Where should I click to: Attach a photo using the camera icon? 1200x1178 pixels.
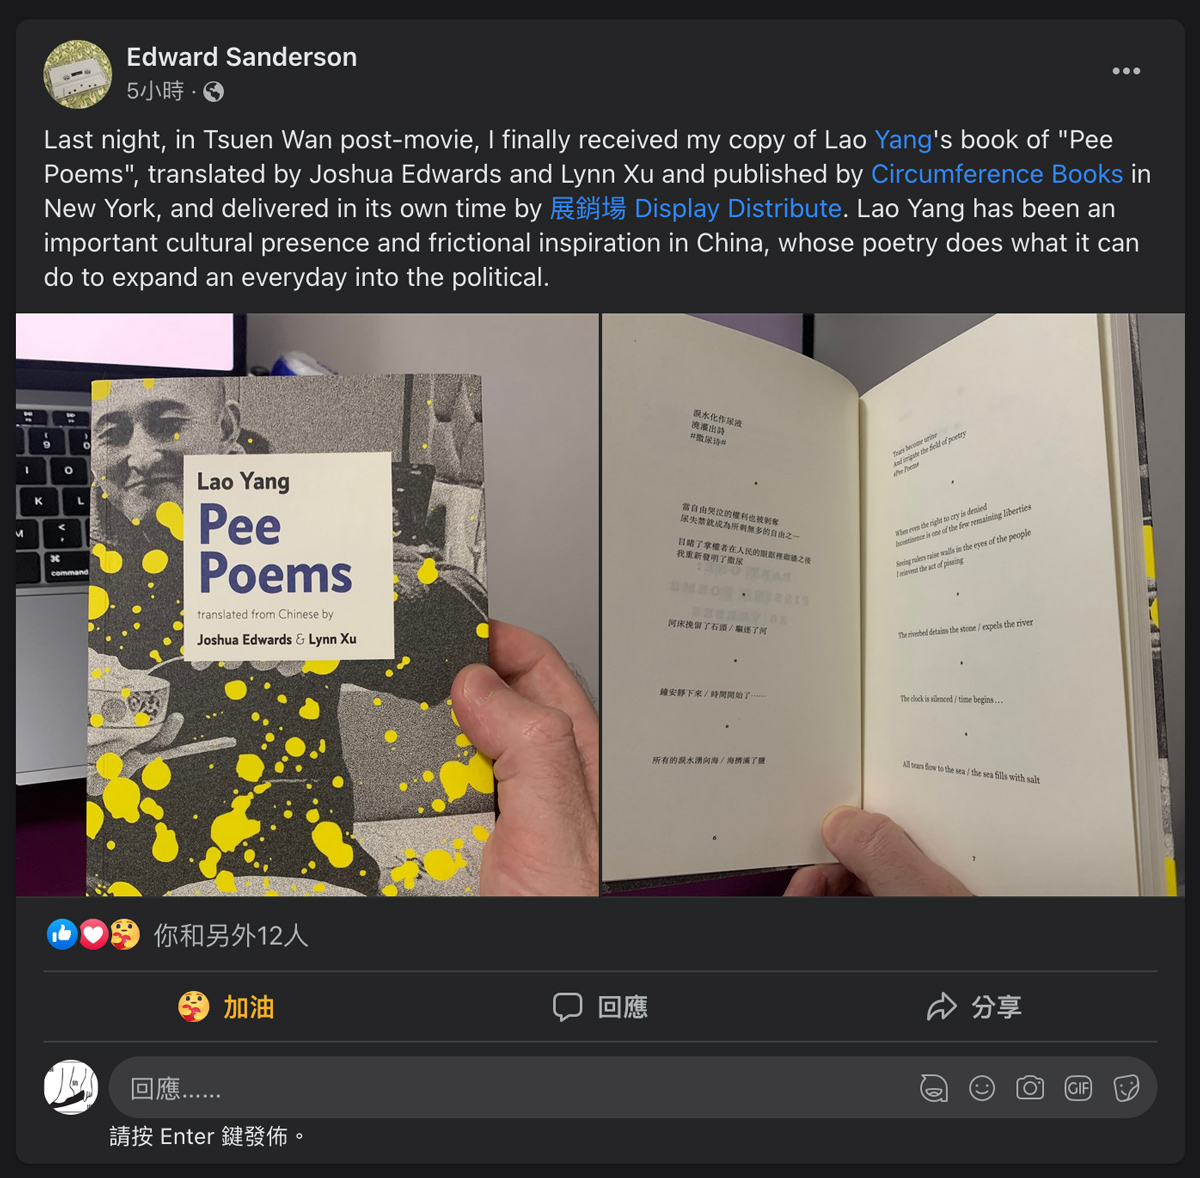(1030, 1088)
